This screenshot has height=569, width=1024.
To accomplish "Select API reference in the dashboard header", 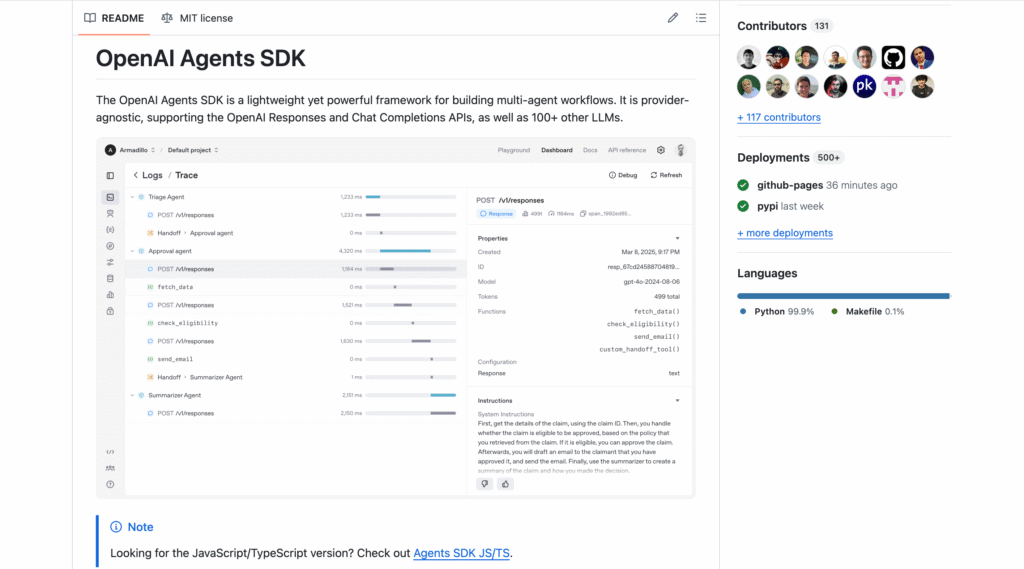I will [x=627, y=150].
